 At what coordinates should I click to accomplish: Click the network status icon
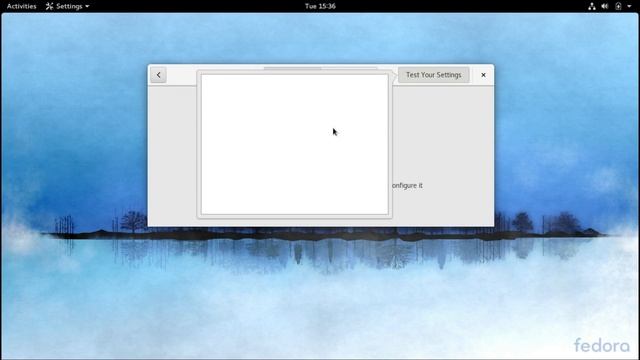[x=591, y=6]
